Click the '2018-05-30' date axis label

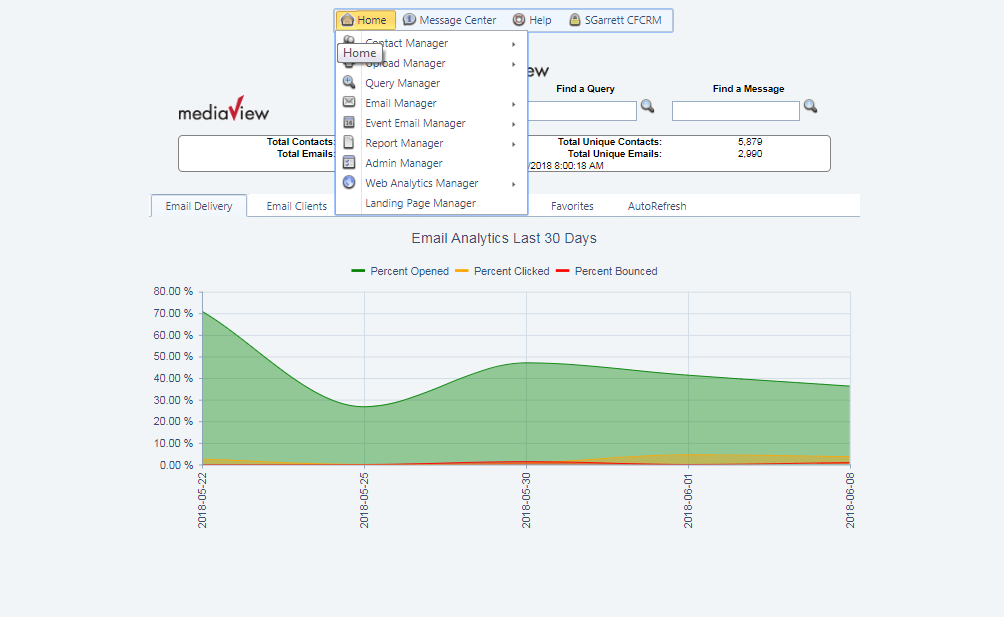pos(526,501)
